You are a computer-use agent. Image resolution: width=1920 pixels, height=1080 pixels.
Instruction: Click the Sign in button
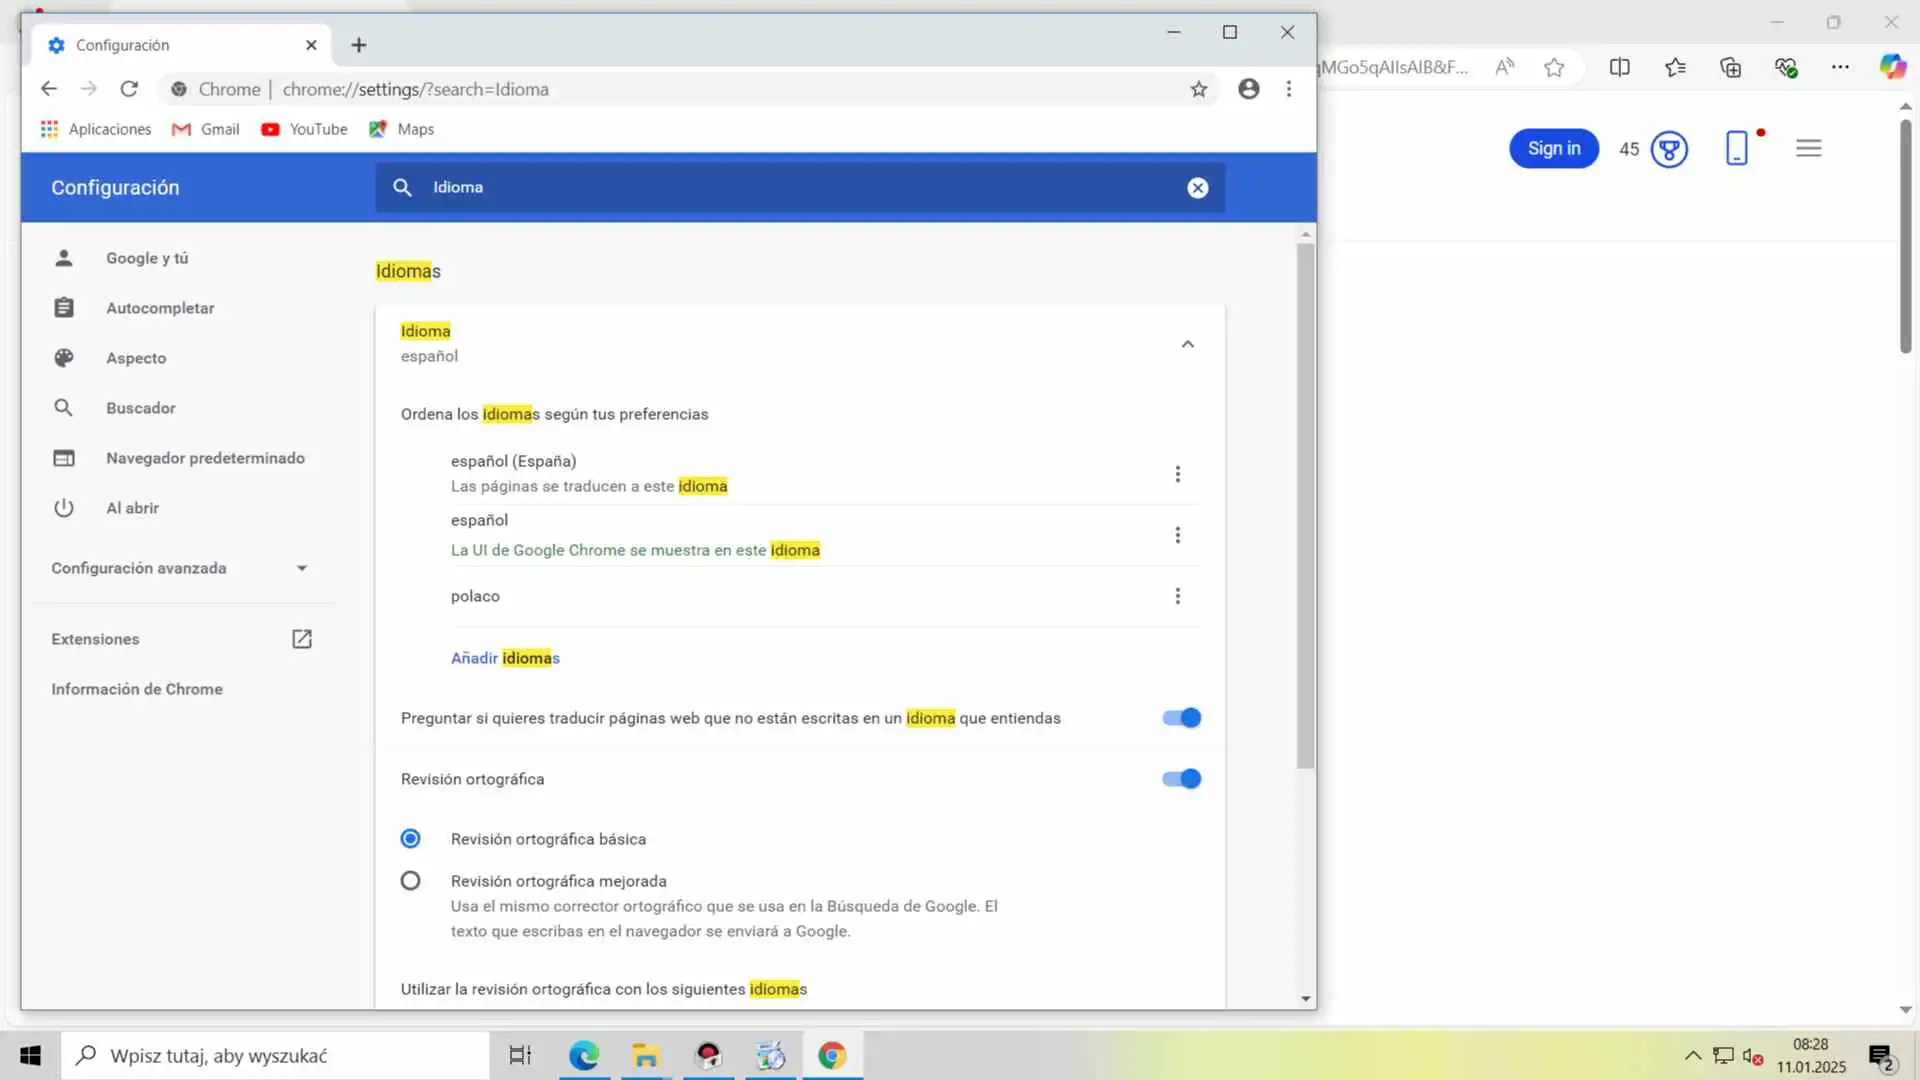(1553, 149)
